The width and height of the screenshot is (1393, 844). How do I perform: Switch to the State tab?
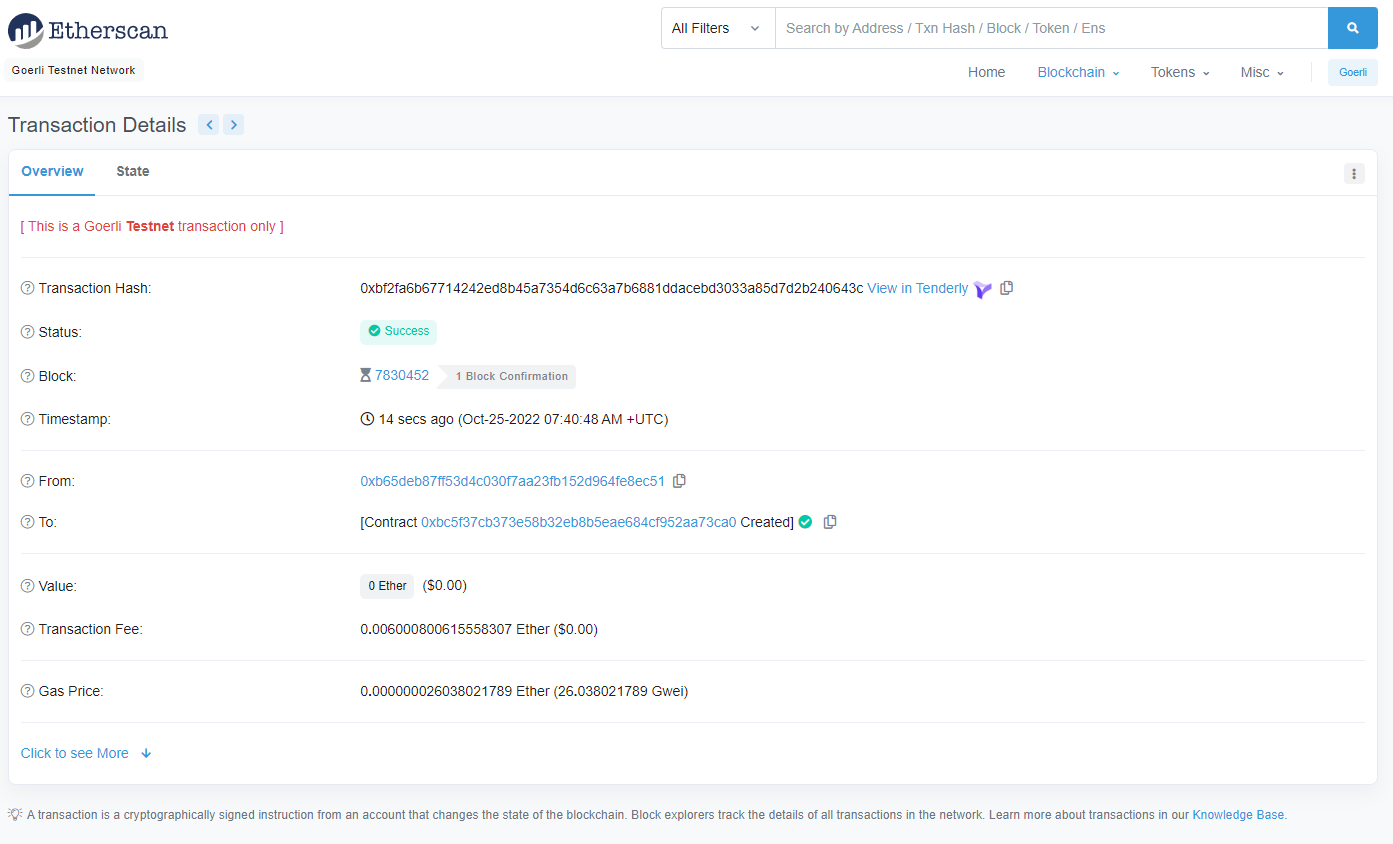[x=132, y=171]
